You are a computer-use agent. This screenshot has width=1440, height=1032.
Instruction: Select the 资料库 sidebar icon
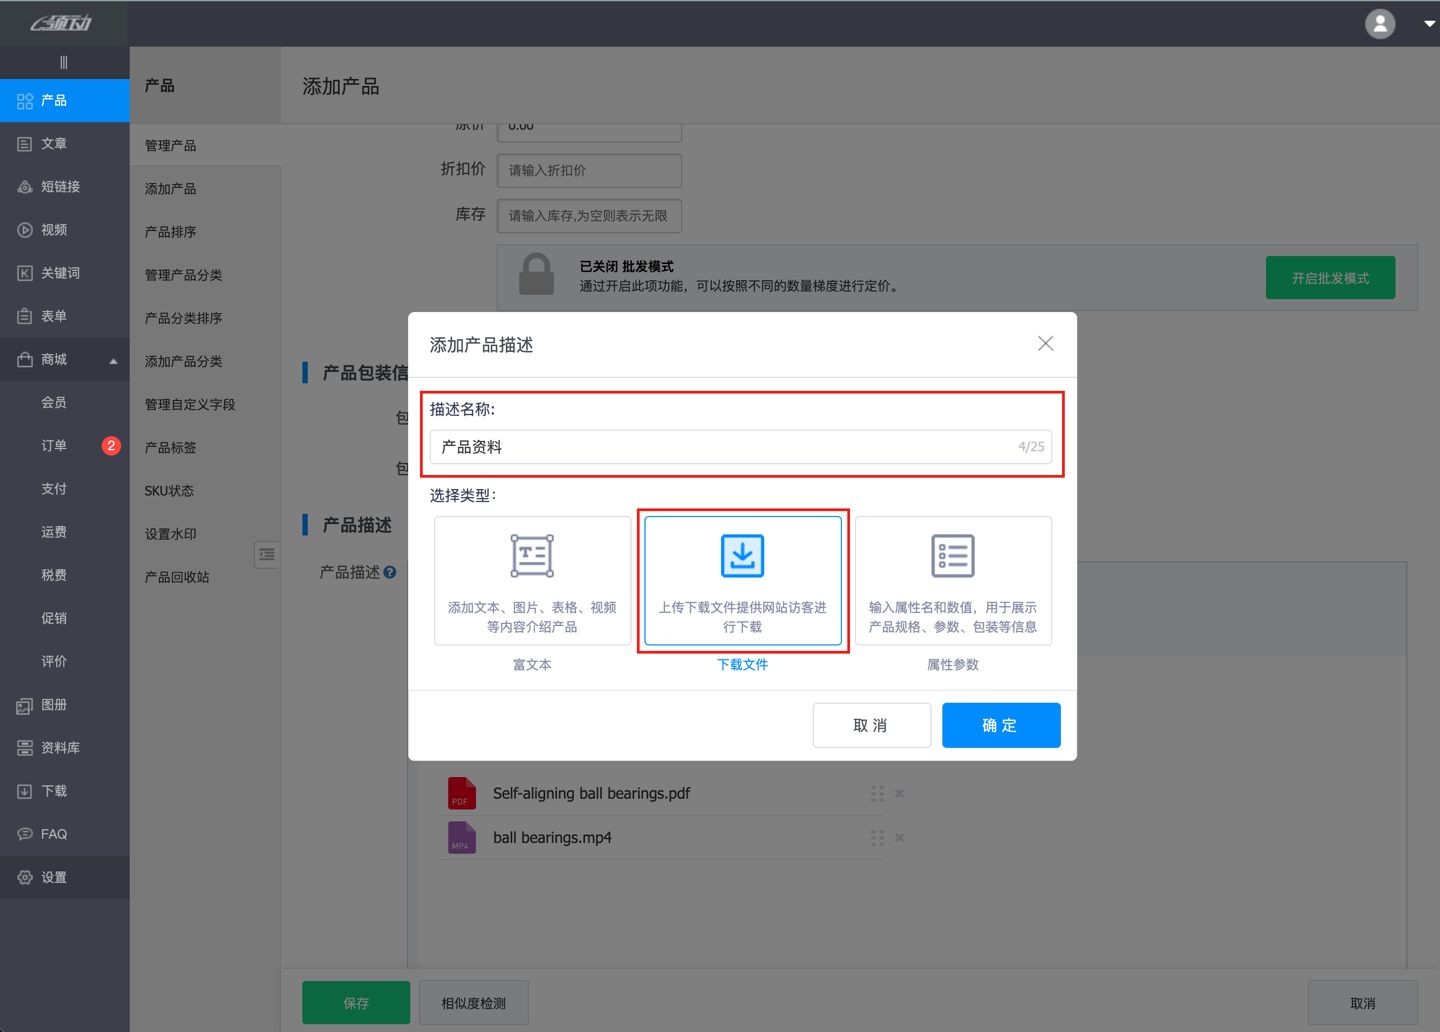(x=24, y=747)
